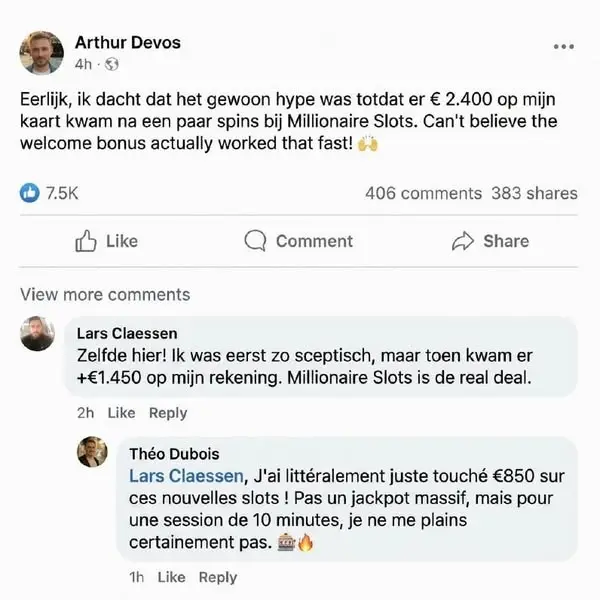Click the globe public visibility icon

111,64
